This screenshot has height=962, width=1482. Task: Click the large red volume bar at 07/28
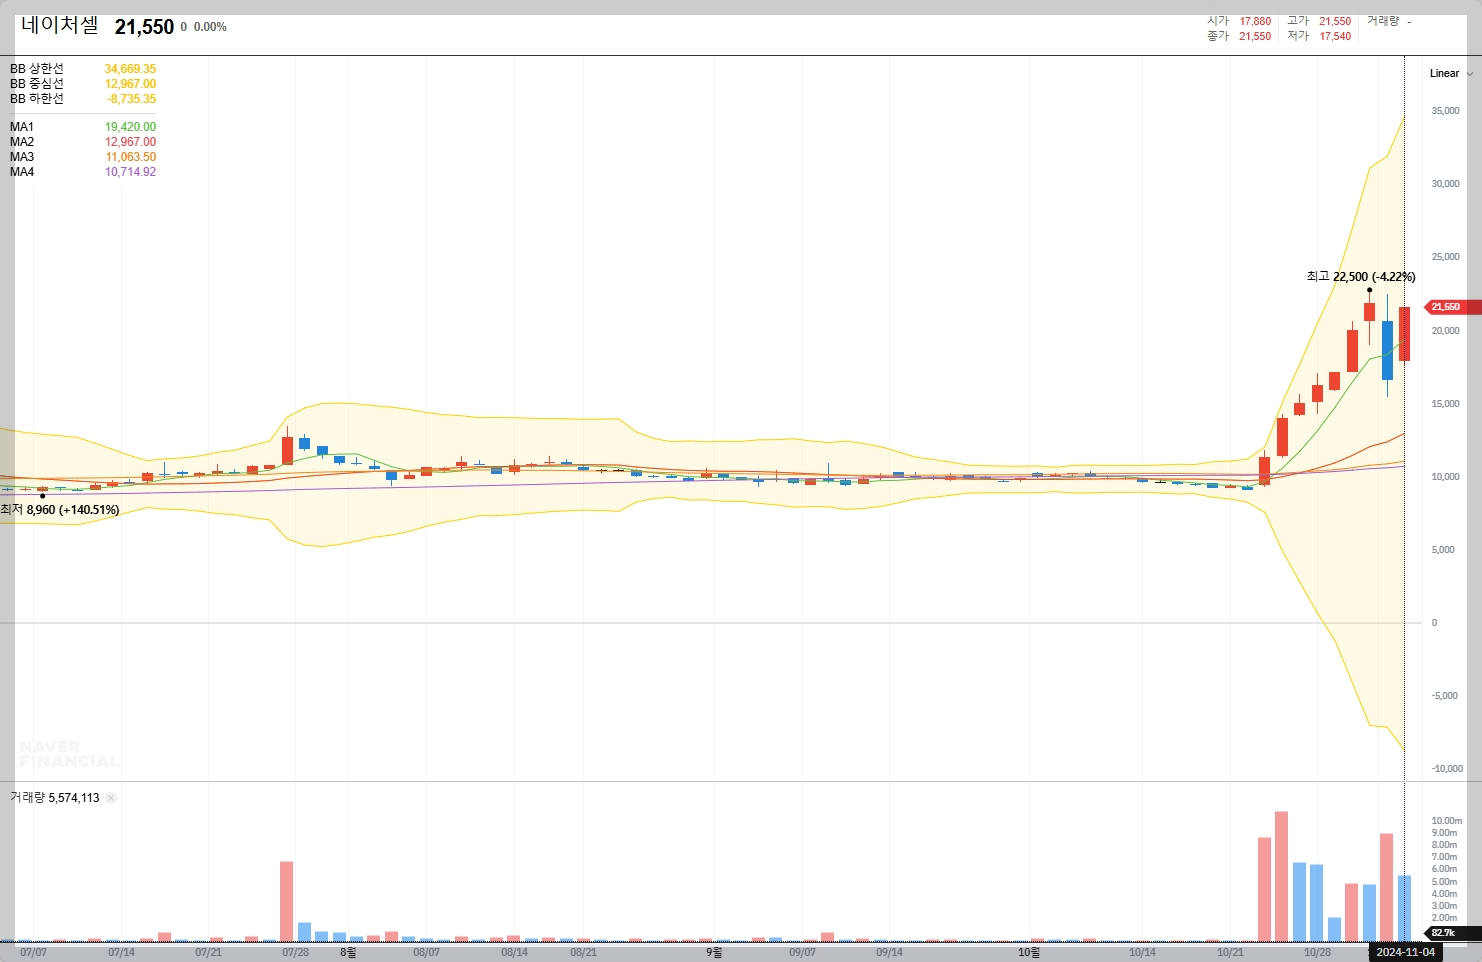coord(286,901)
